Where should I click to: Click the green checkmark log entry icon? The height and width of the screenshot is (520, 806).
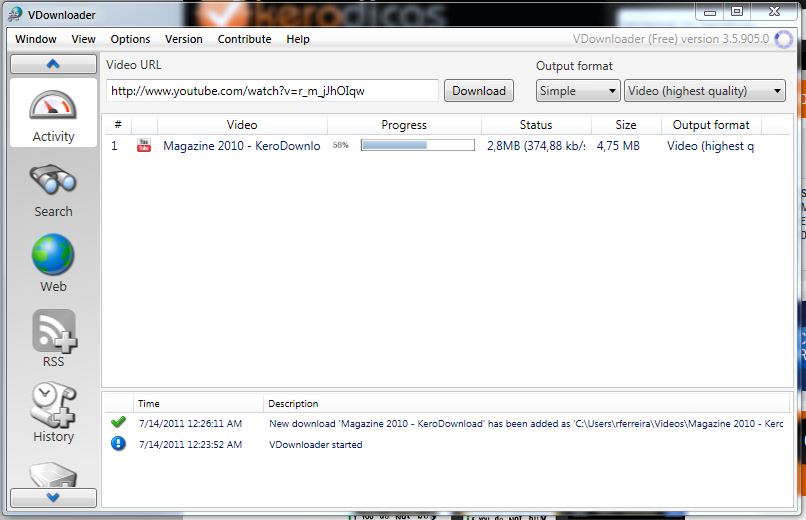(x=118, y=422)
